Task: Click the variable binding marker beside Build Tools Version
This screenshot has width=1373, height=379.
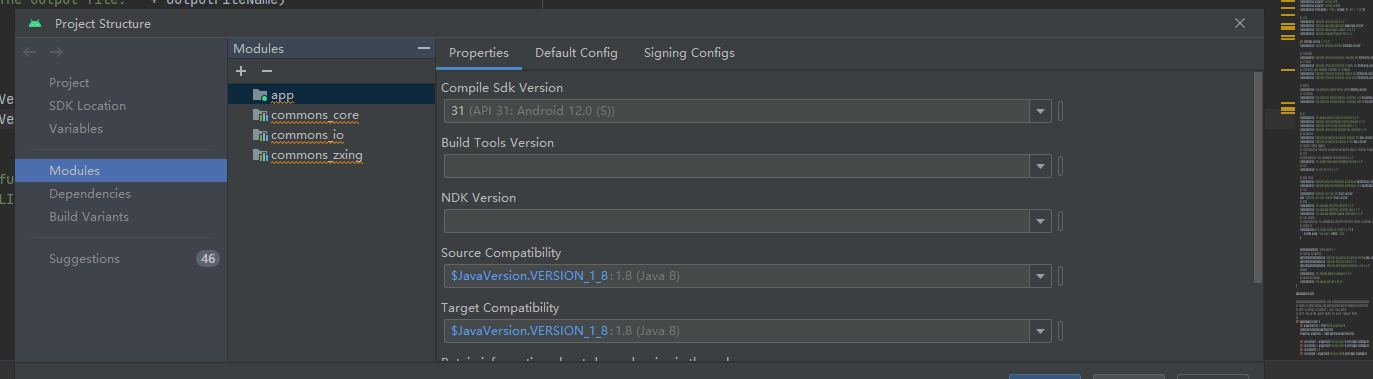Action: point(1060,166)
